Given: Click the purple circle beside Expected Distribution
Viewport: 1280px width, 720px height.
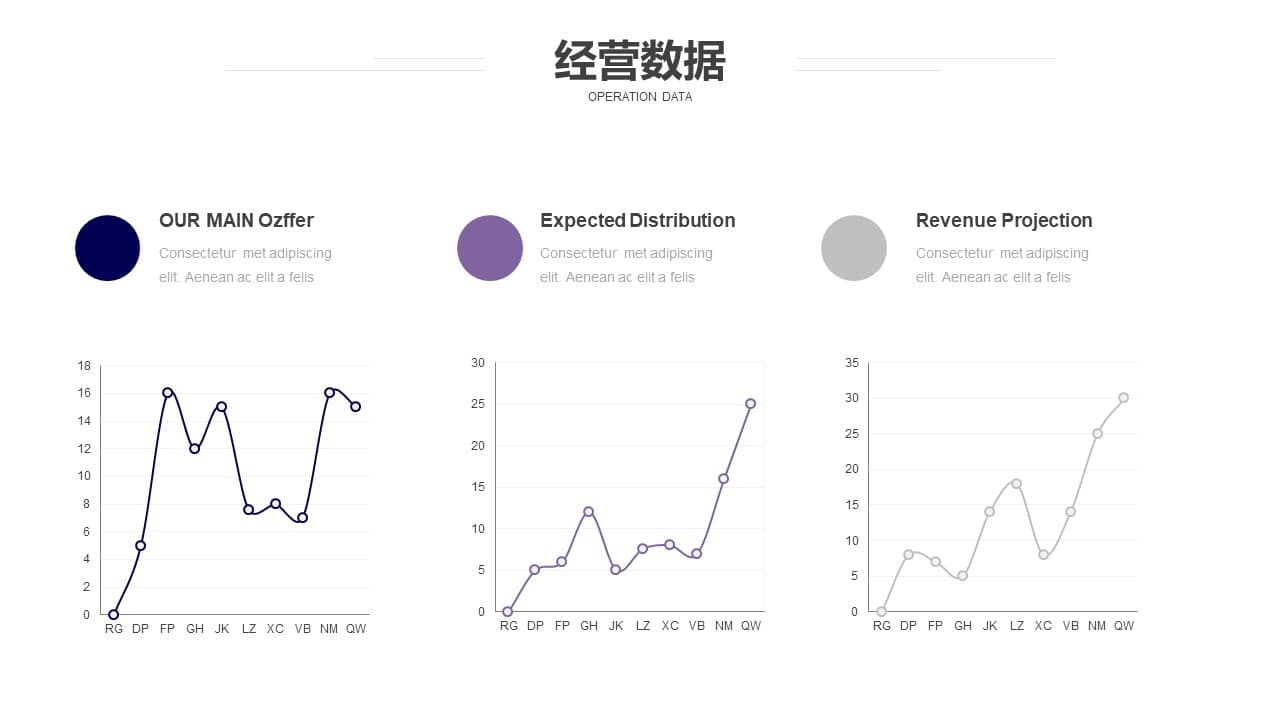Looking at the screenshot, I should click(x=490, y=248).
